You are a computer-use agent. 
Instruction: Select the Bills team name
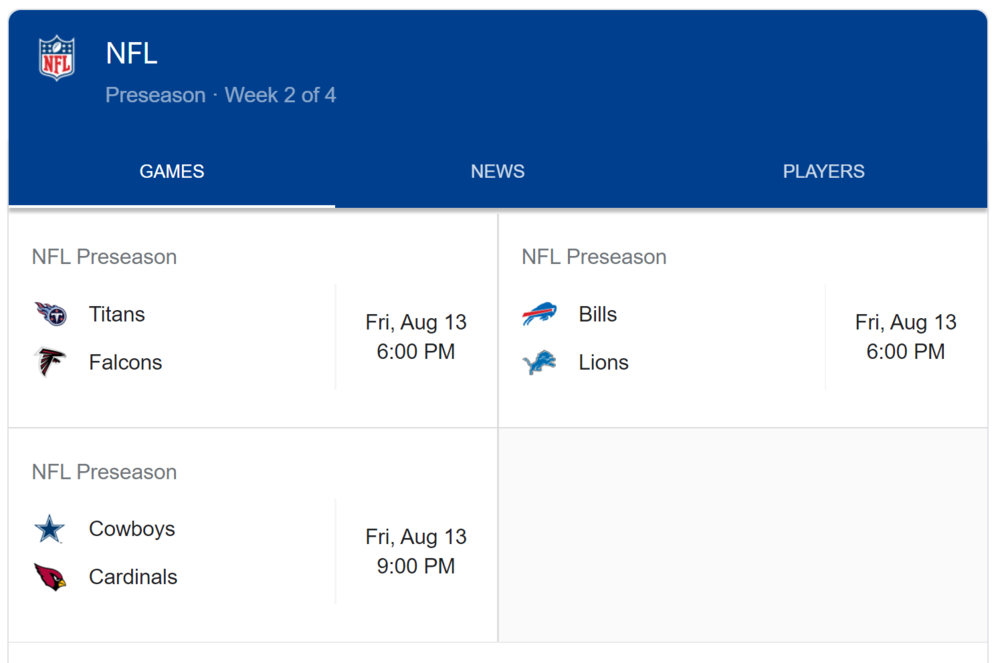point(598,314)
